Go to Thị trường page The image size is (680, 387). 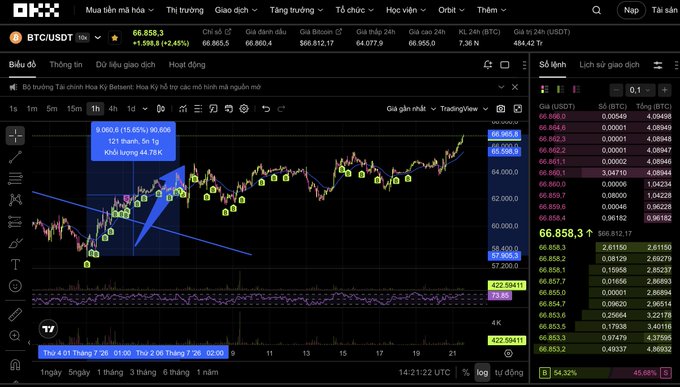tap(185, 10)
